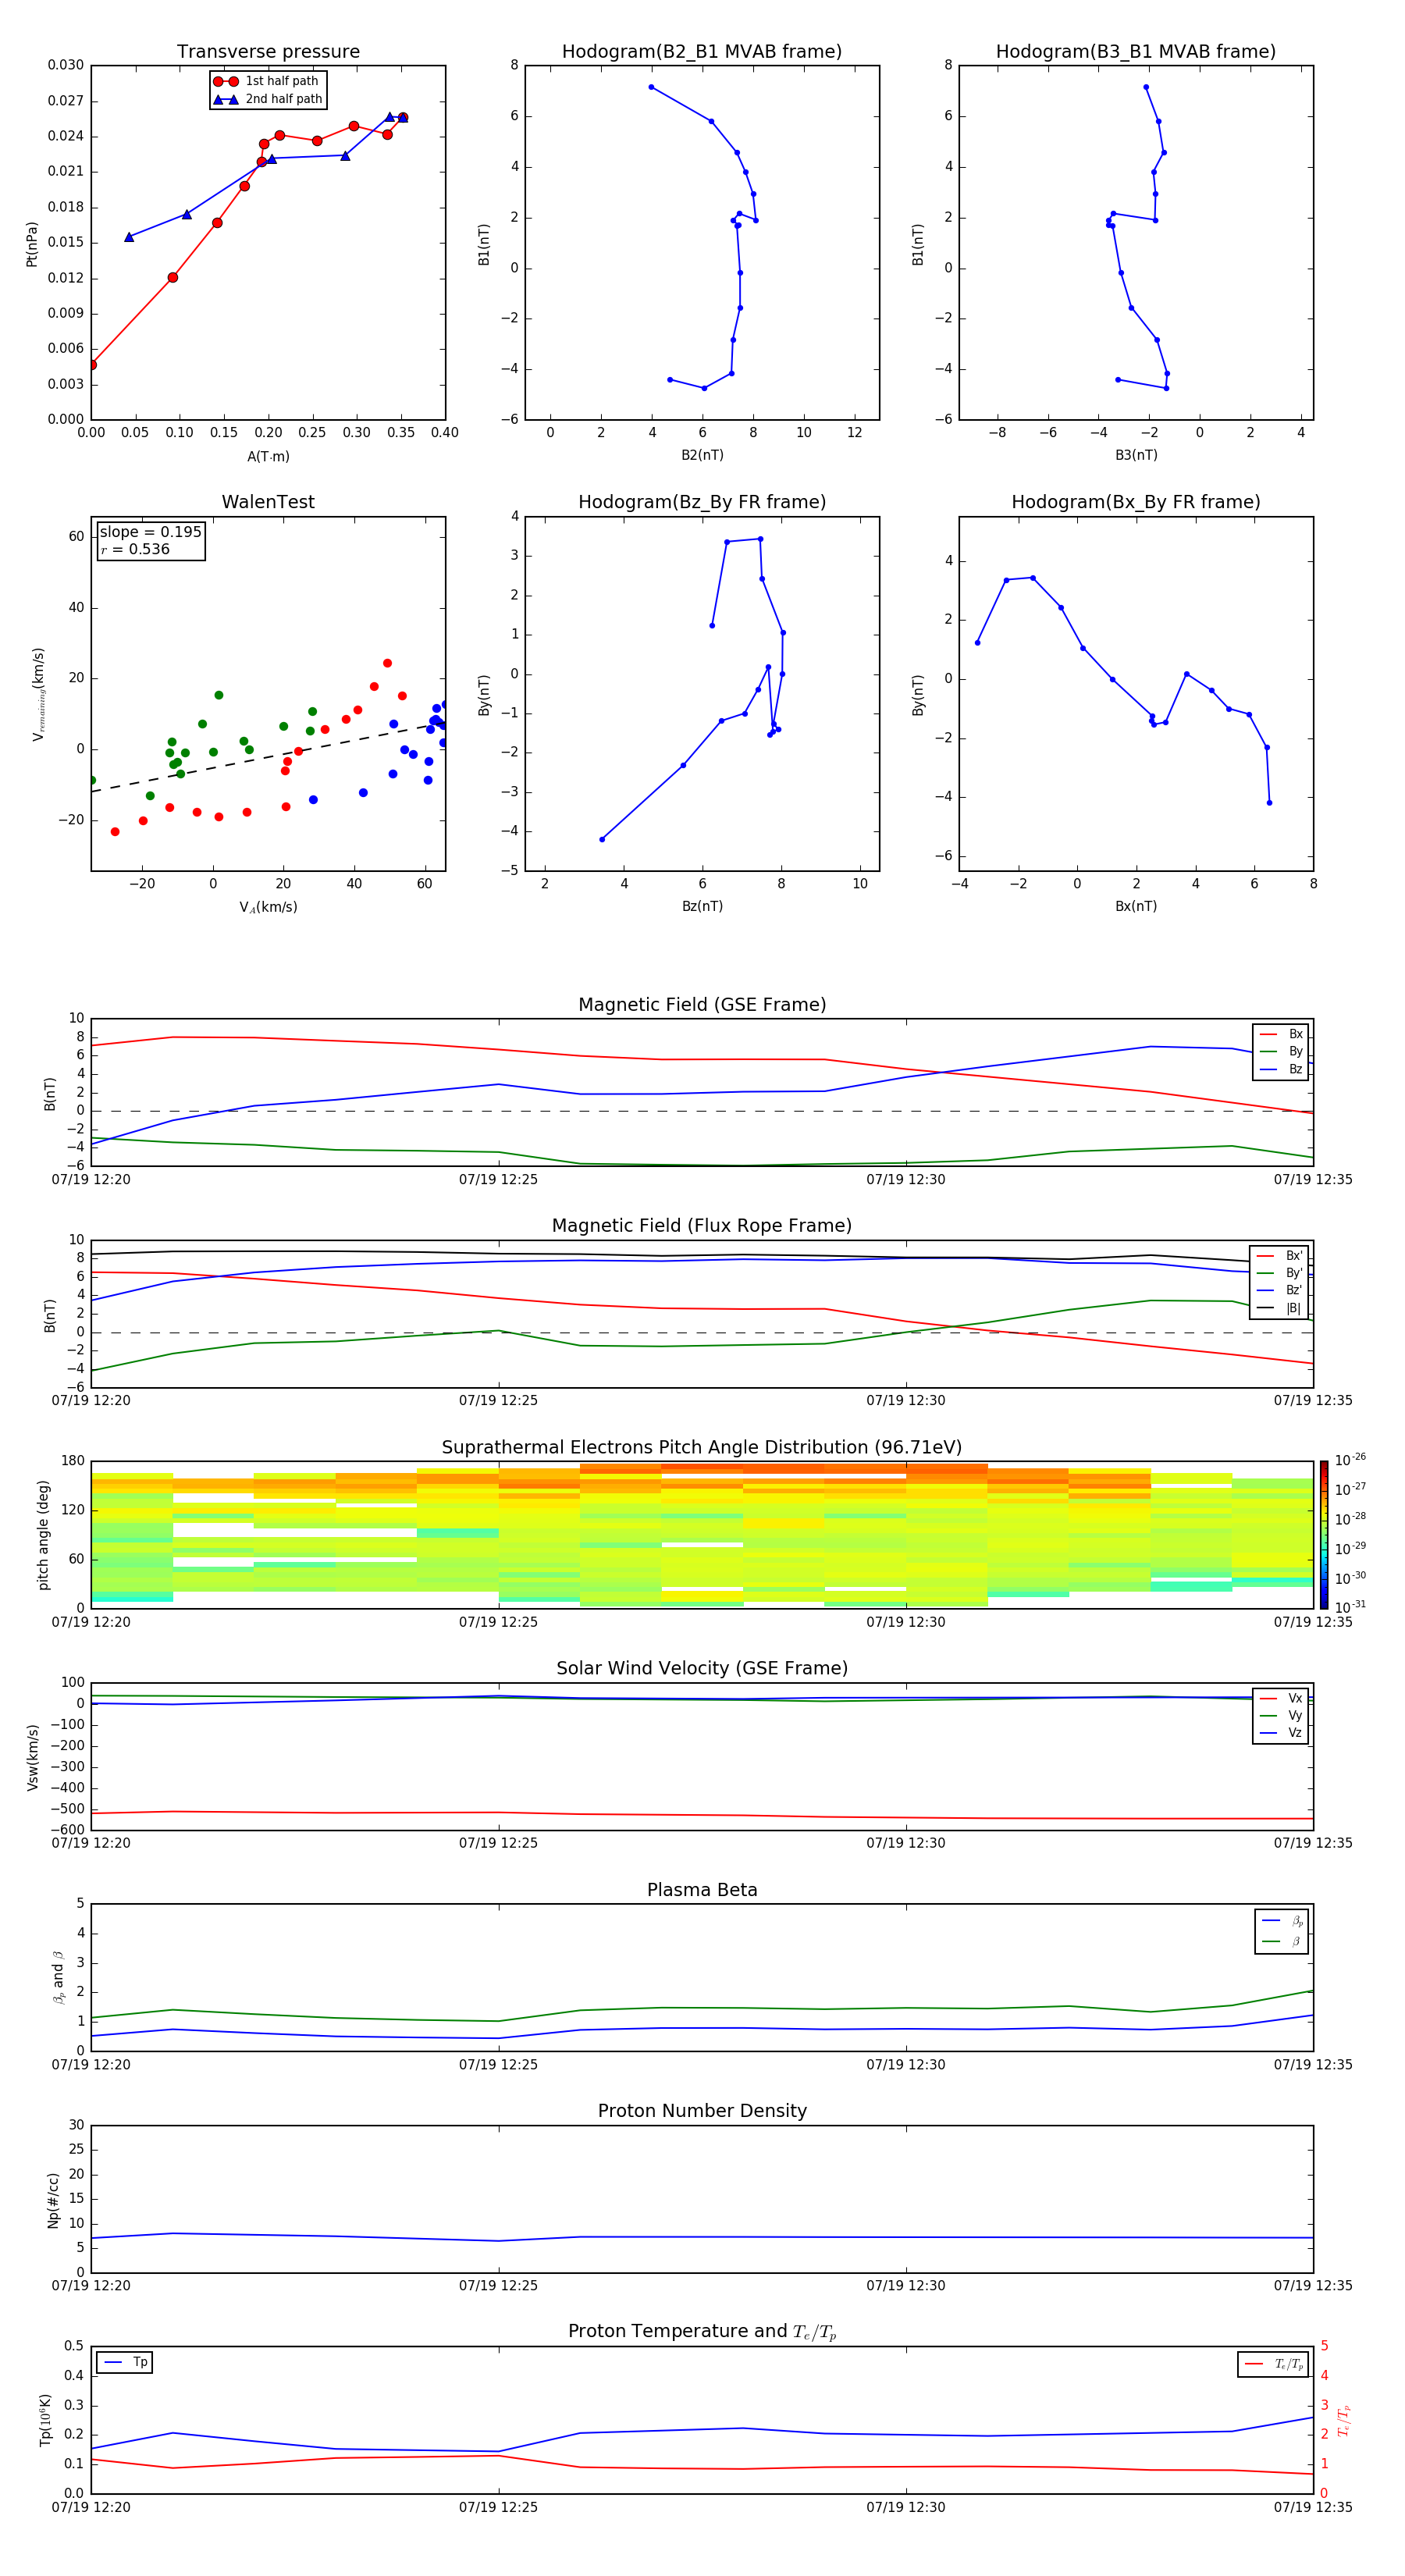Click the Bx' legend entry in Flux Rope panel
Screen dimensions: 1405x2576
(x=1279, y=1256)
